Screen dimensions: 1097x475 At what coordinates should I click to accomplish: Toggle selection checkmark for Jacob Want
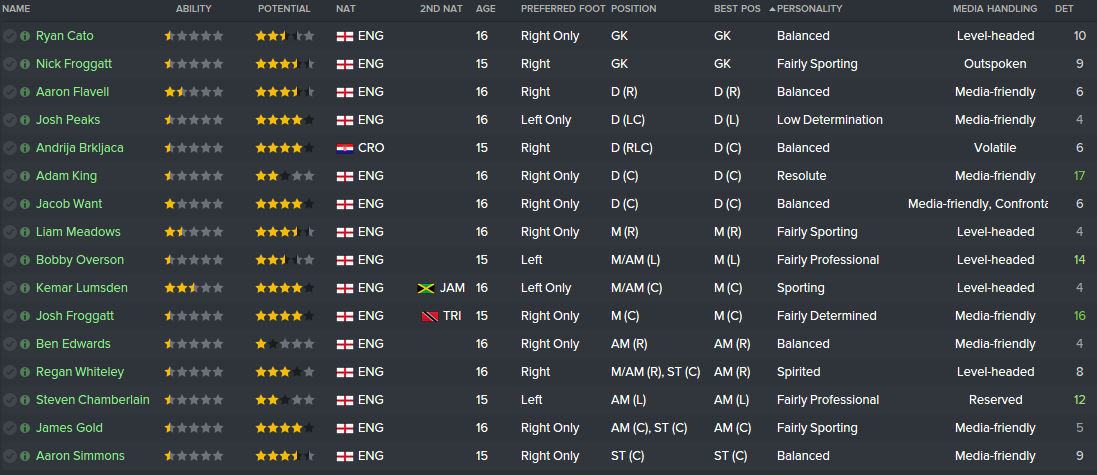click(9, 204)
